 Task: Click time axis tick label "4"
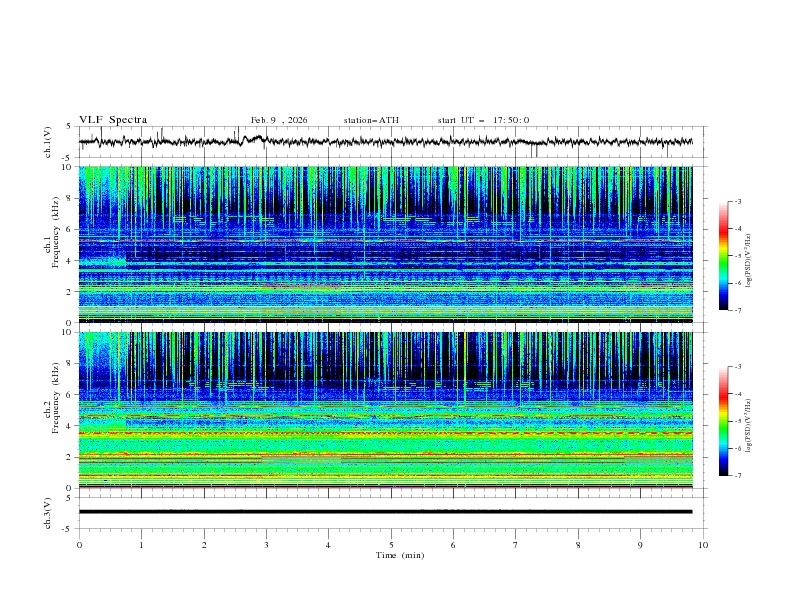point(329,545)
